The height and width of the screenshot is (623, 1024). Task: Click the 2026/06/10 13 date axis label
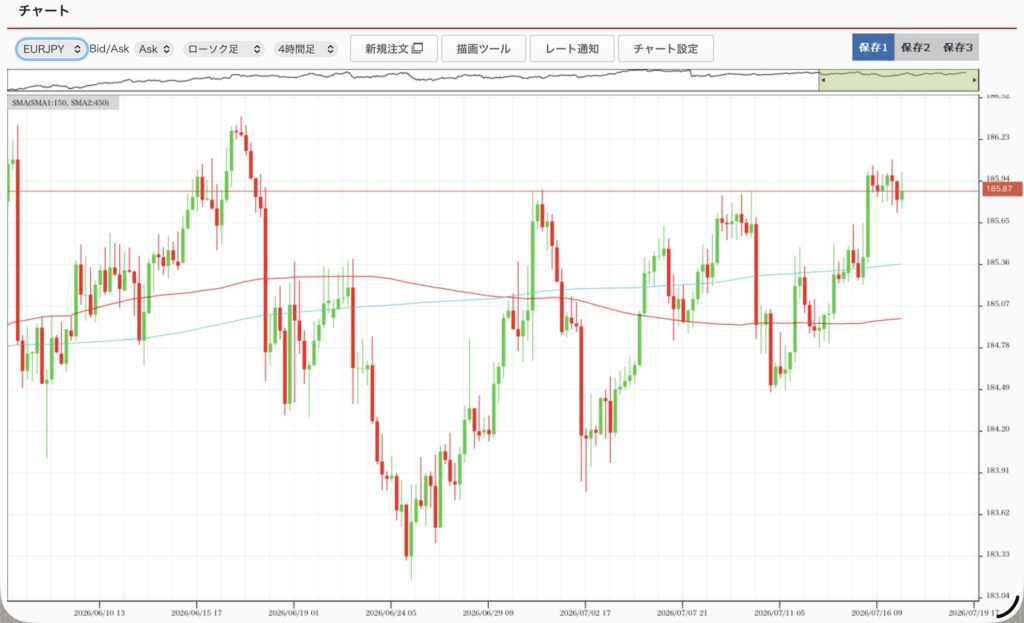click(x=99, y=613)
